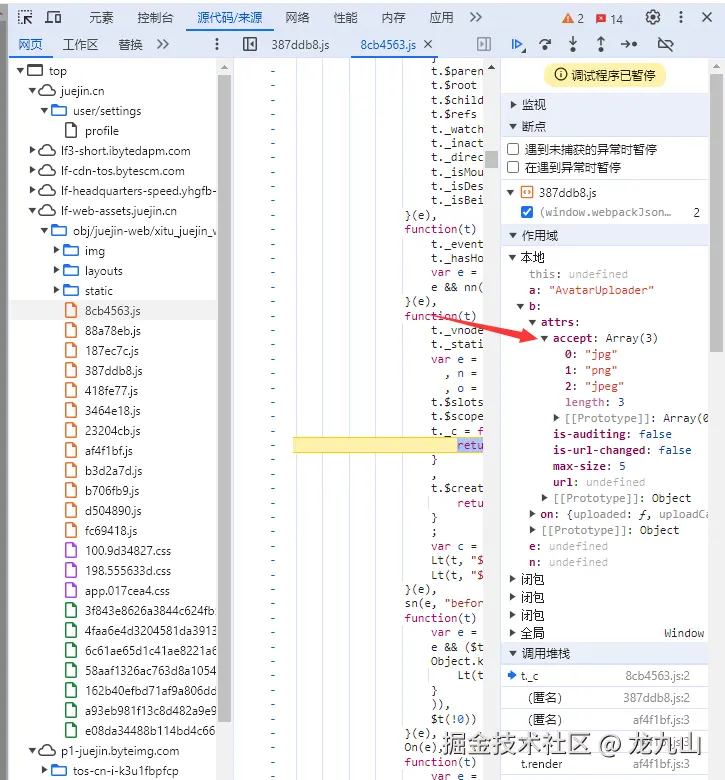Select the t.render call stack frame
Screen dimensions: 725x780
(604, 764)
